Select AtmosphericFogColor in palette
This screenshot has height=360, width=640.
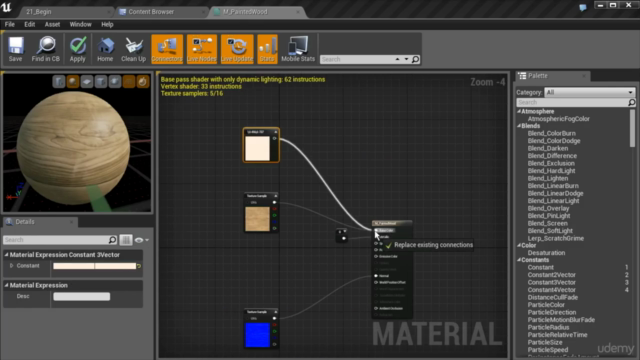[x=558, y=119]
